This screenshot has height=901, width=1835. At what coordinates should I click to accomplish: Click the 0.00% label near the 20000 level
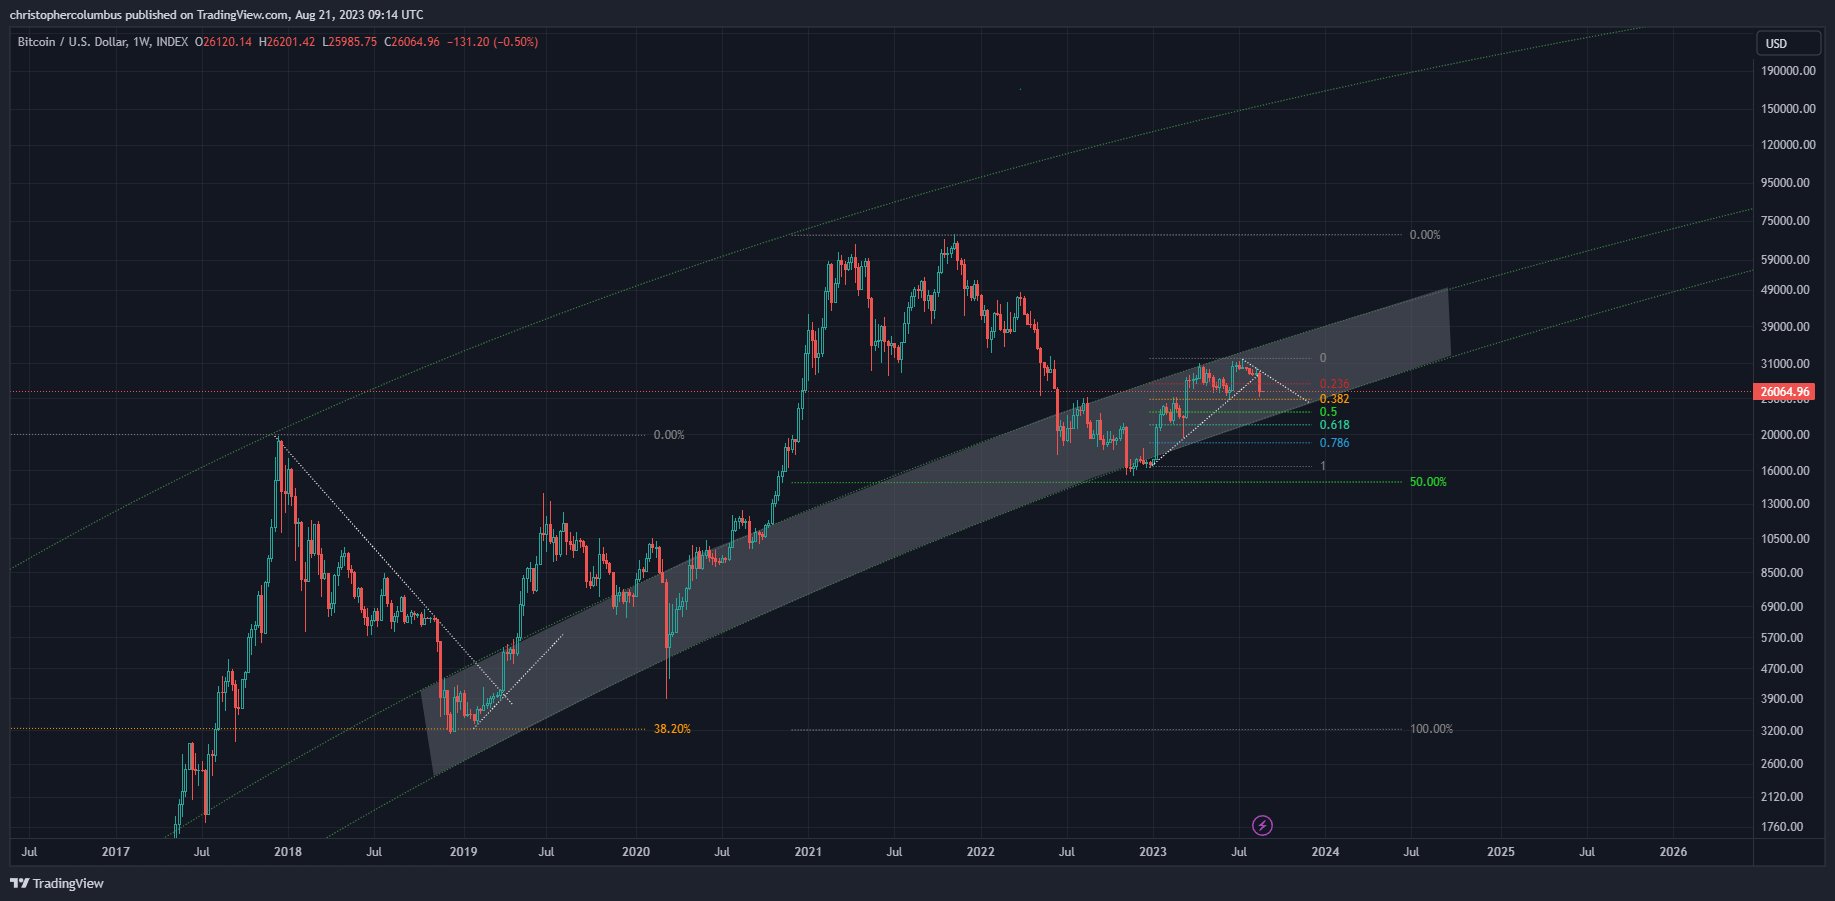click(x=669, y=435)
